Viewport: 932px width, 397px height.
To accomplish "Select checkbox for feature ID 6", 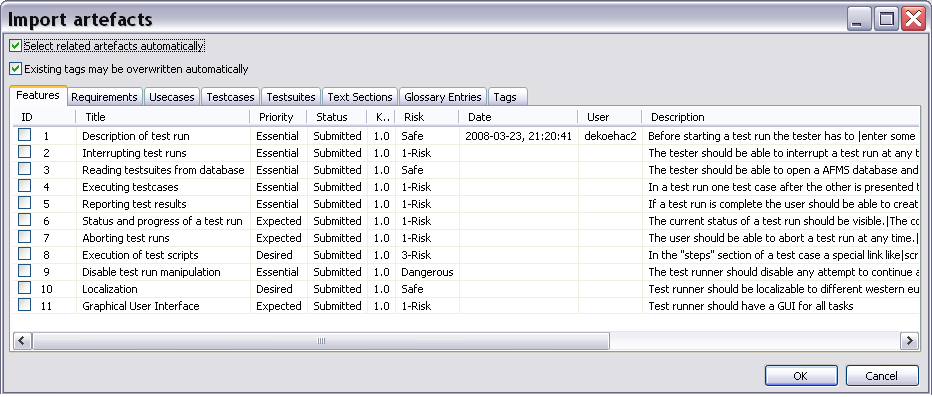I will click(x=24, y=221).
